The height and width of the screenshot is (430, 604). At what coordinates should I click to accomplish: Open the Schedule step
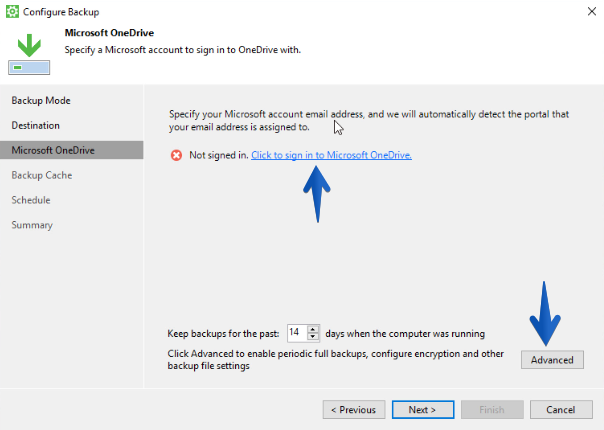pos(31,200)
